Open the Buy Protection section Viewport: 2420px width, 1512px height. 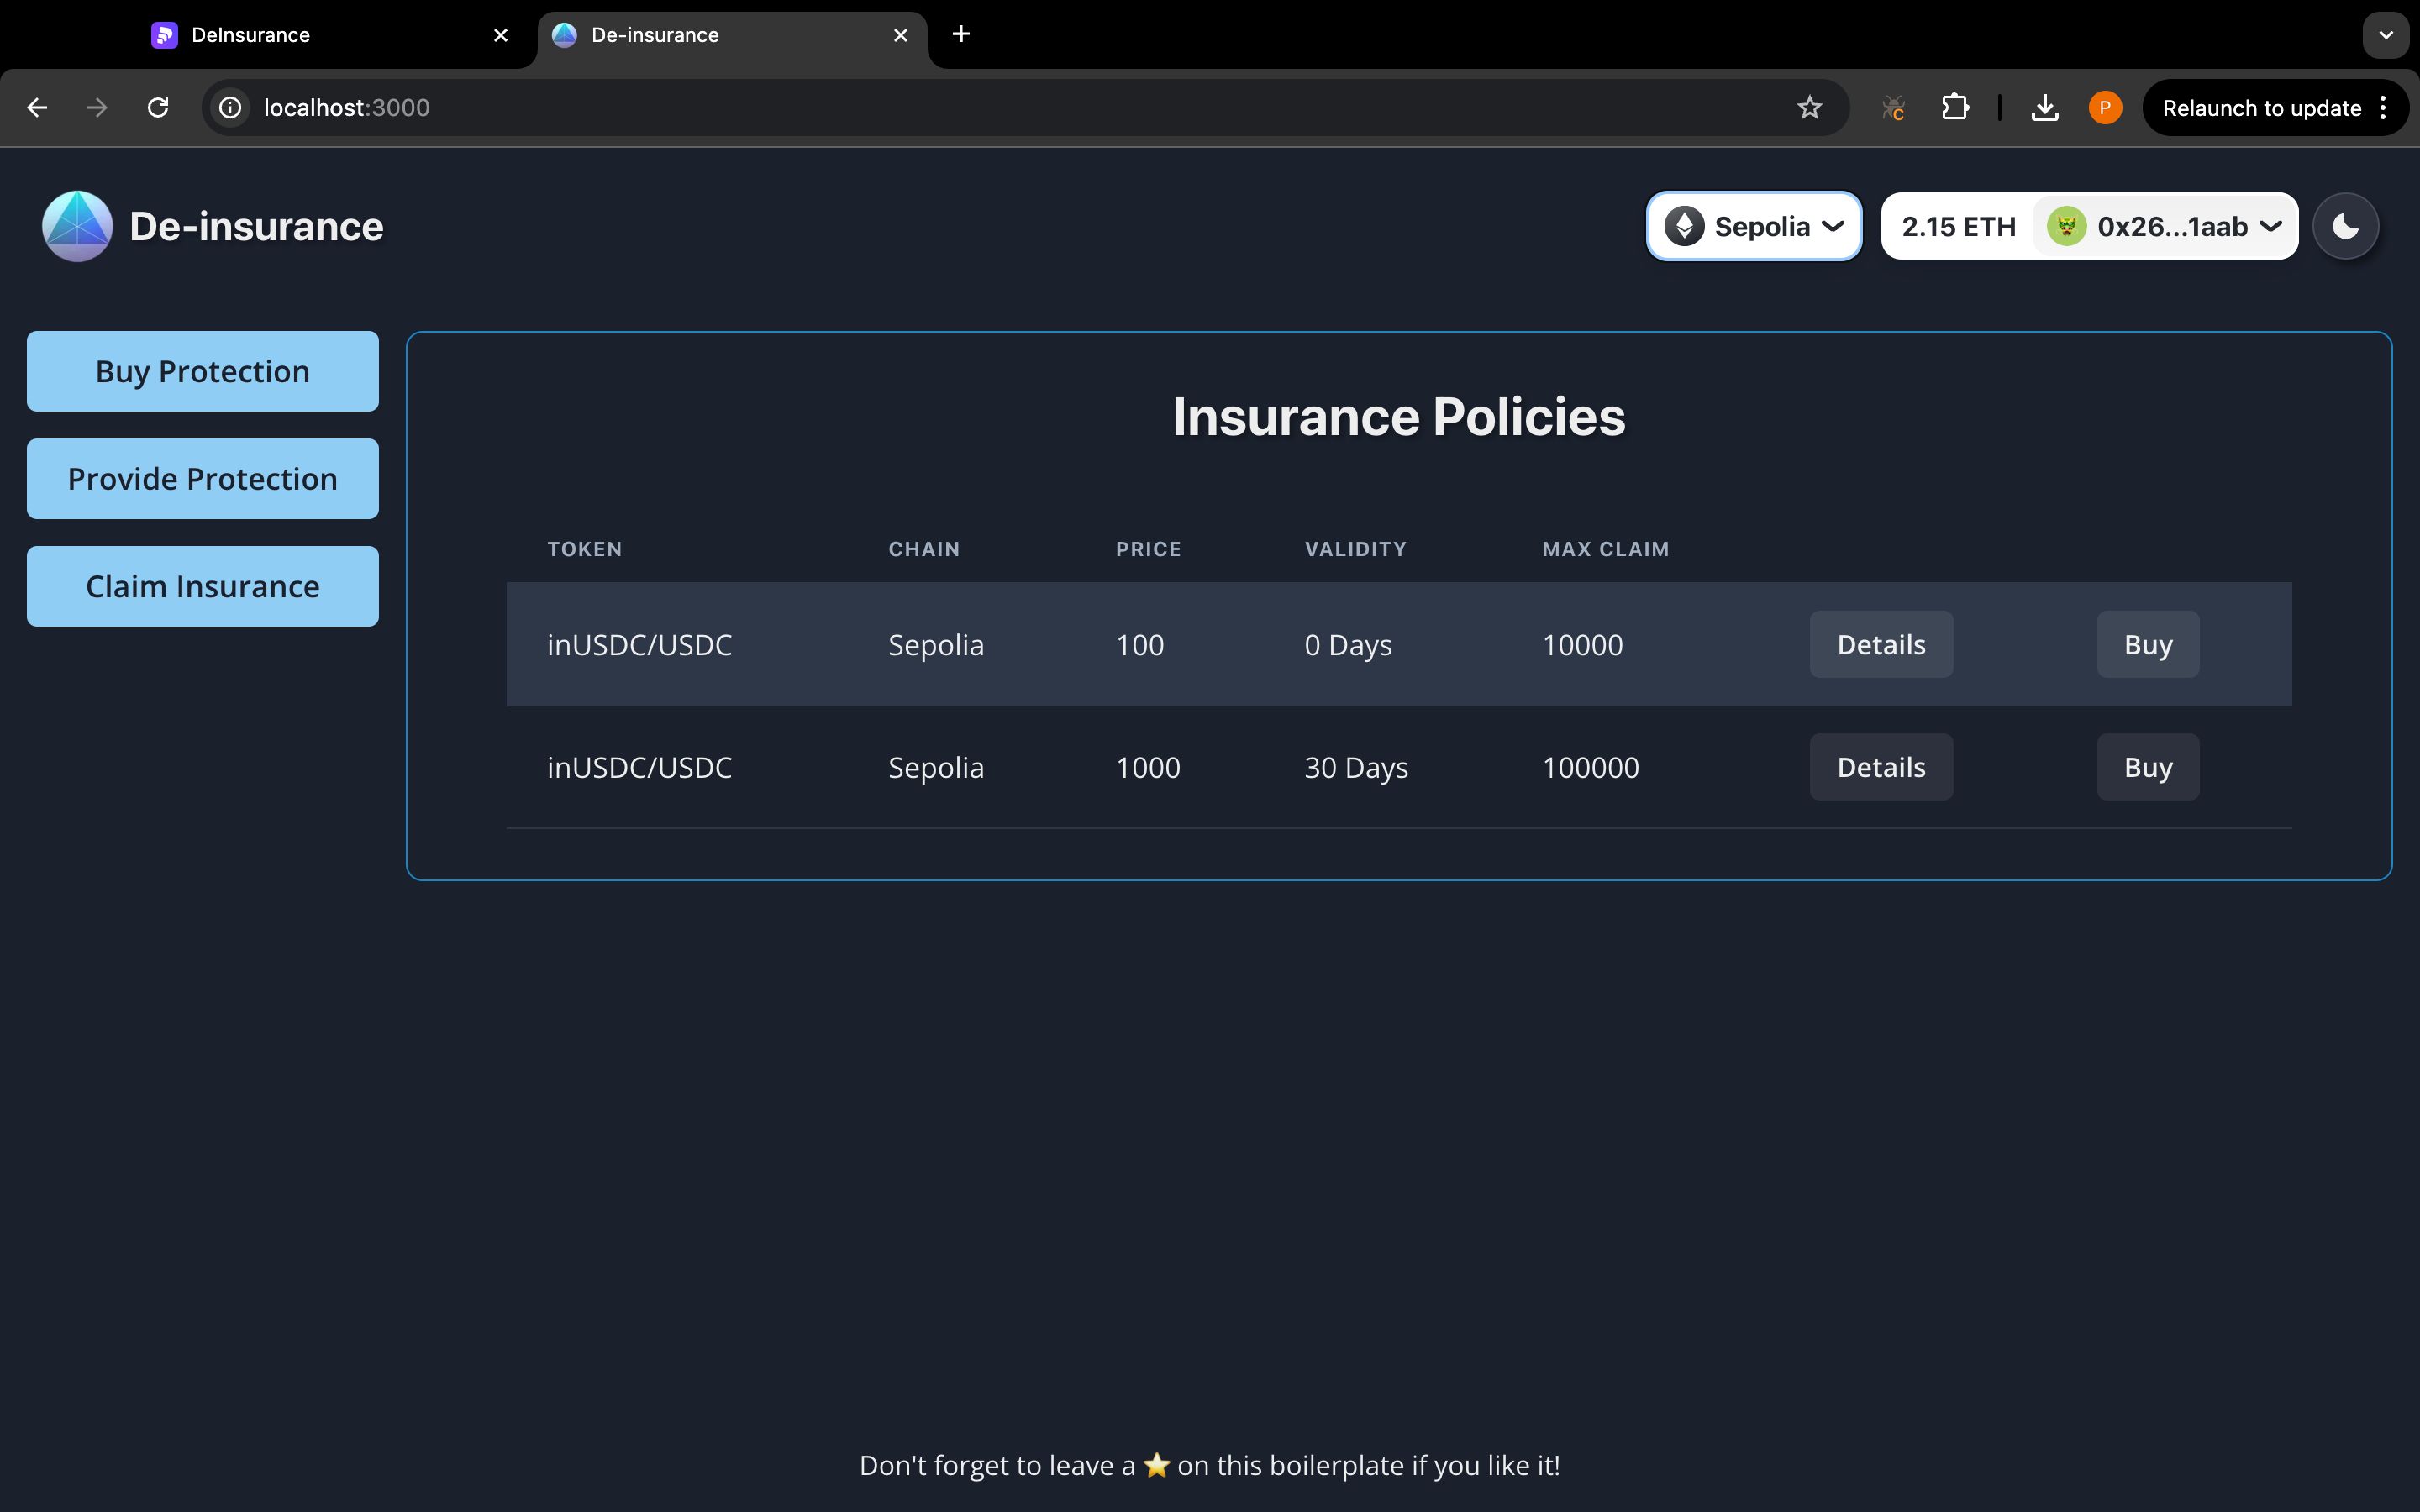coord(203,371)
